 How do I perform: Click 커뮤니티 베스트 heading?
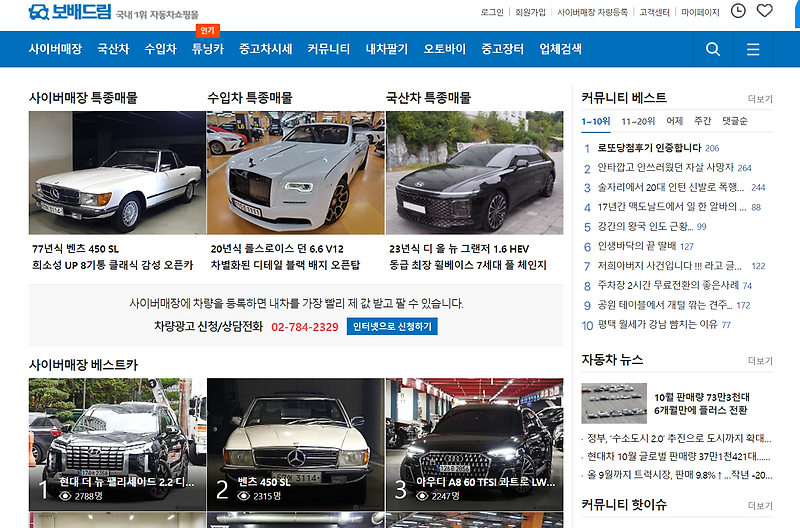click(x=623, y=97)
